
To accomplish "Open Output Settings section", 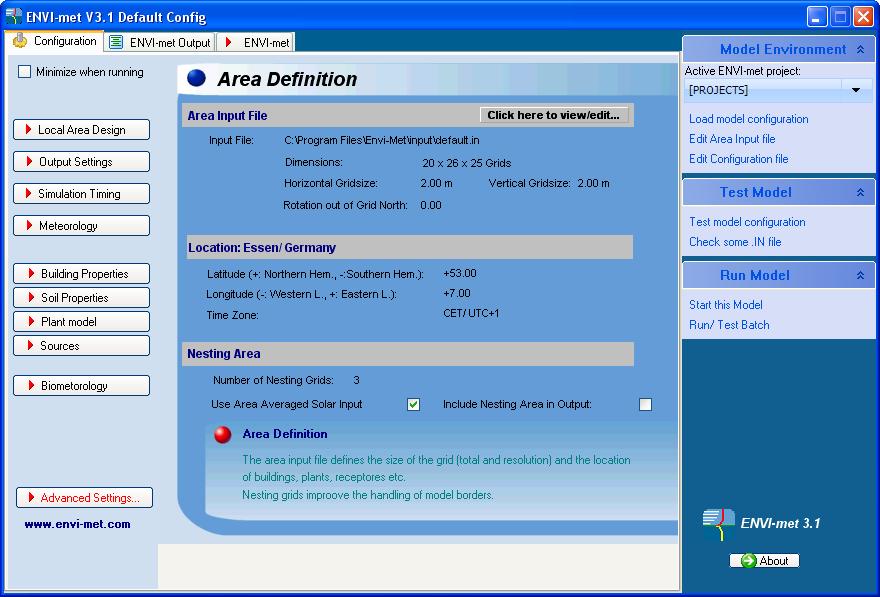I will pyautogui.click(x=81, y=162).
